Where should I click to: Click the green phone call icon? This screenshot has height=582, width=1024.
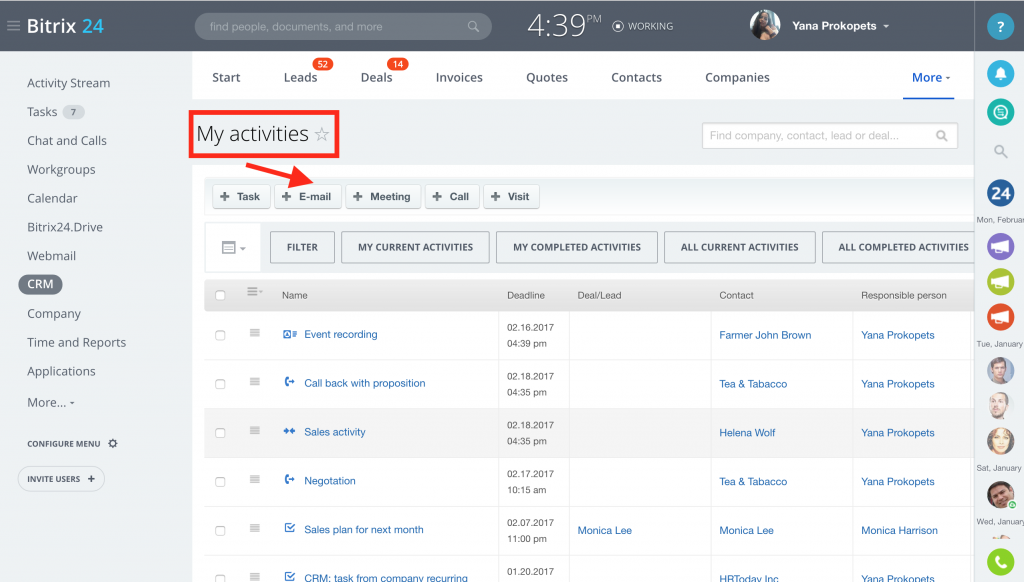click(1000, 562)
